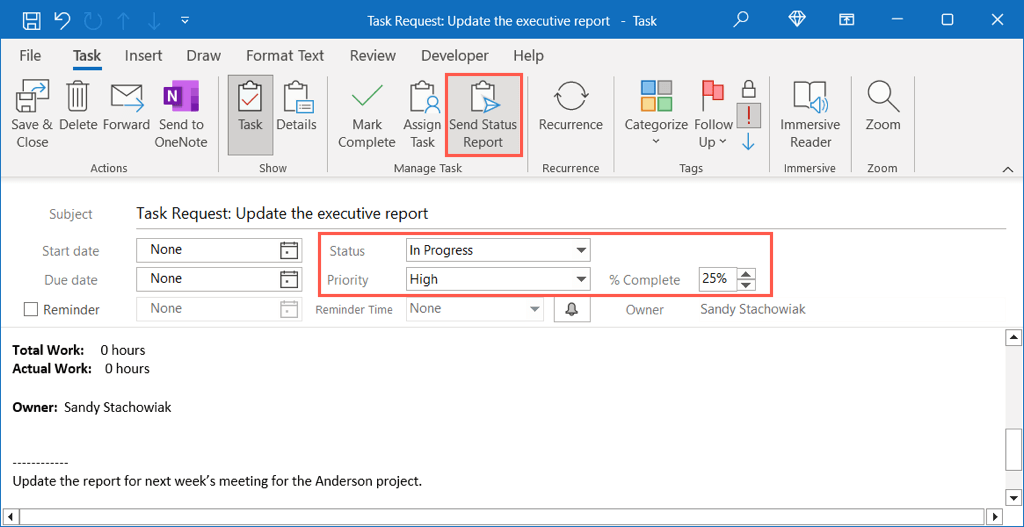Expand the Status dropdown

[581, 250]
